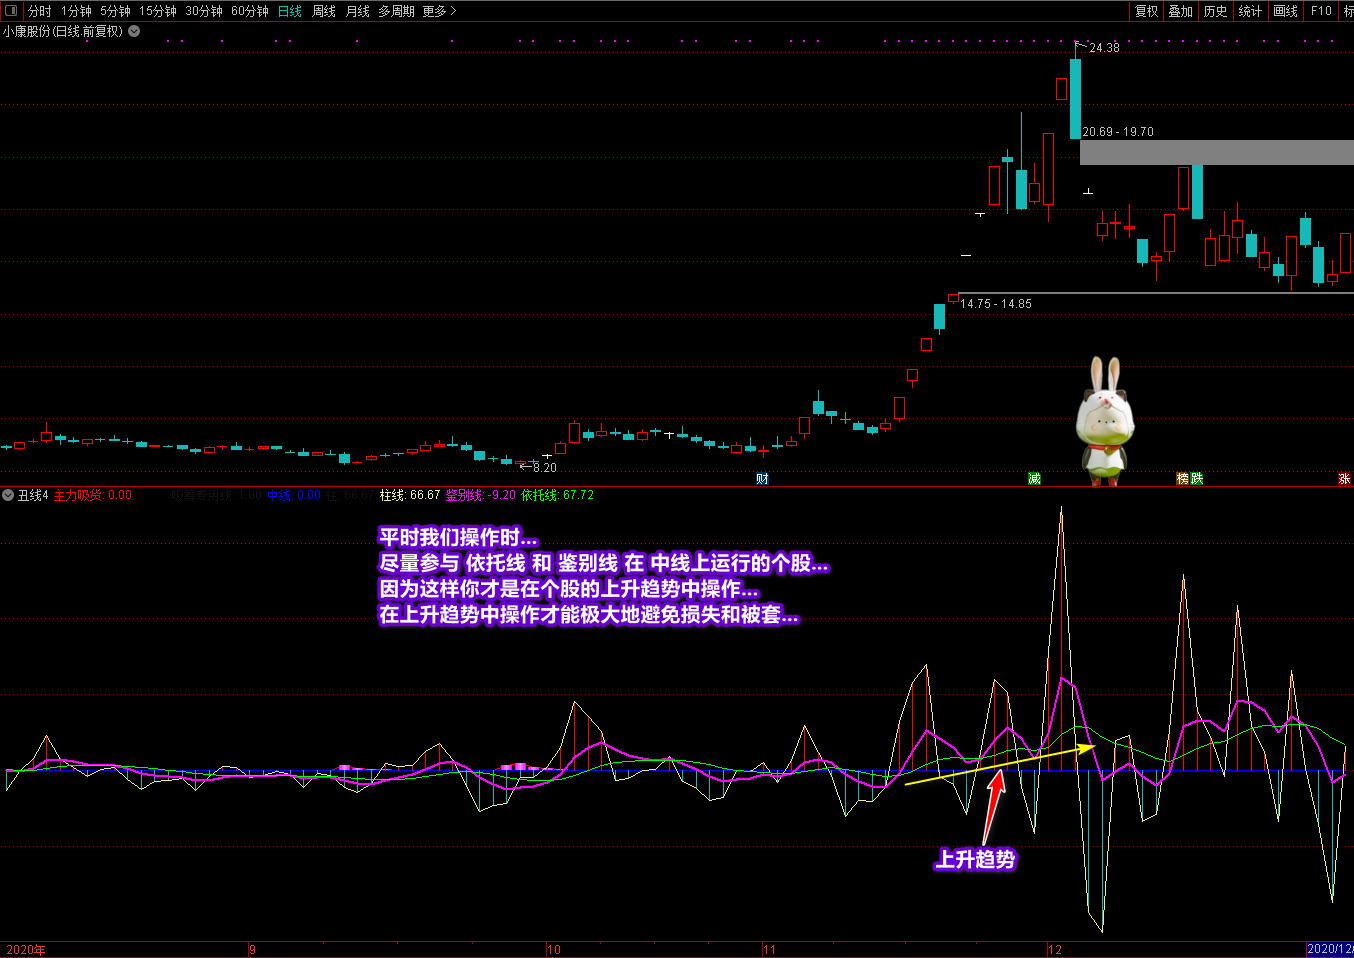Select the 分时 intraday tab
1354x958 pixels.
[x=39, y=11]
